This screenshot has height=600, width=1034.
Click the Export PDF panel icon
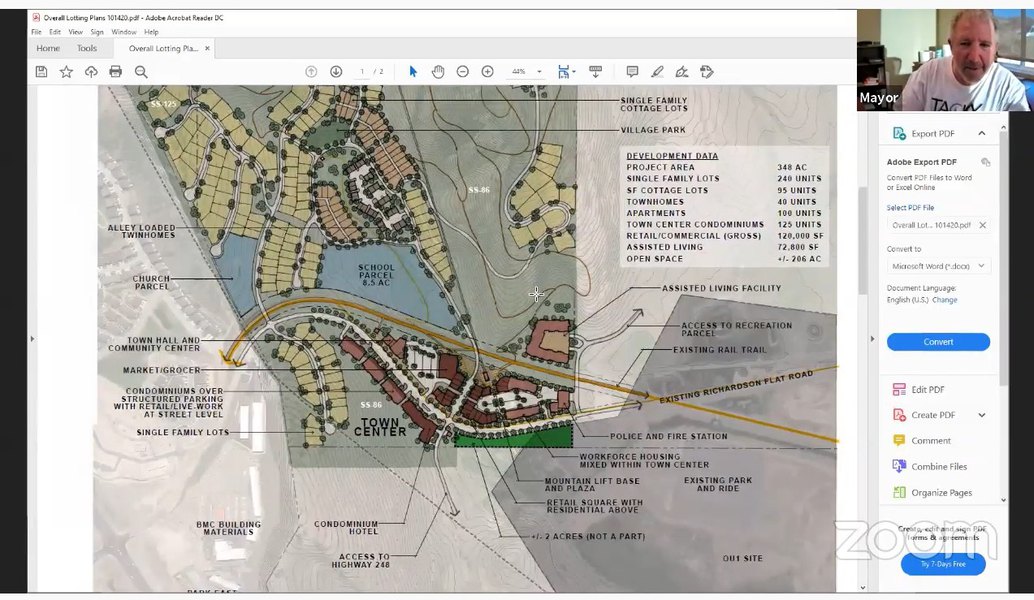point(899,133)
